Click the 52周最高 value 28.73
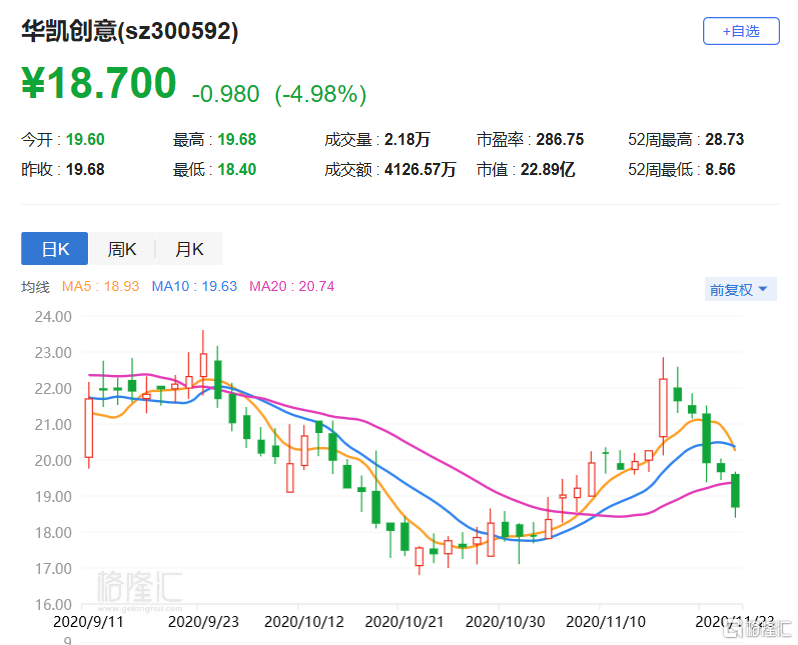 (x=724, y=139)
